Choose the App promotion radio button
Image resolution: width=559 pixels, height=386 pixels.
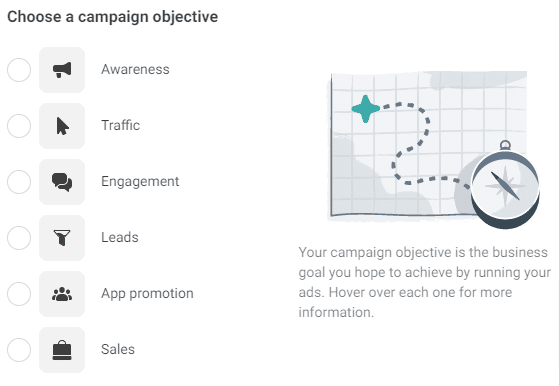coord(19,294)
